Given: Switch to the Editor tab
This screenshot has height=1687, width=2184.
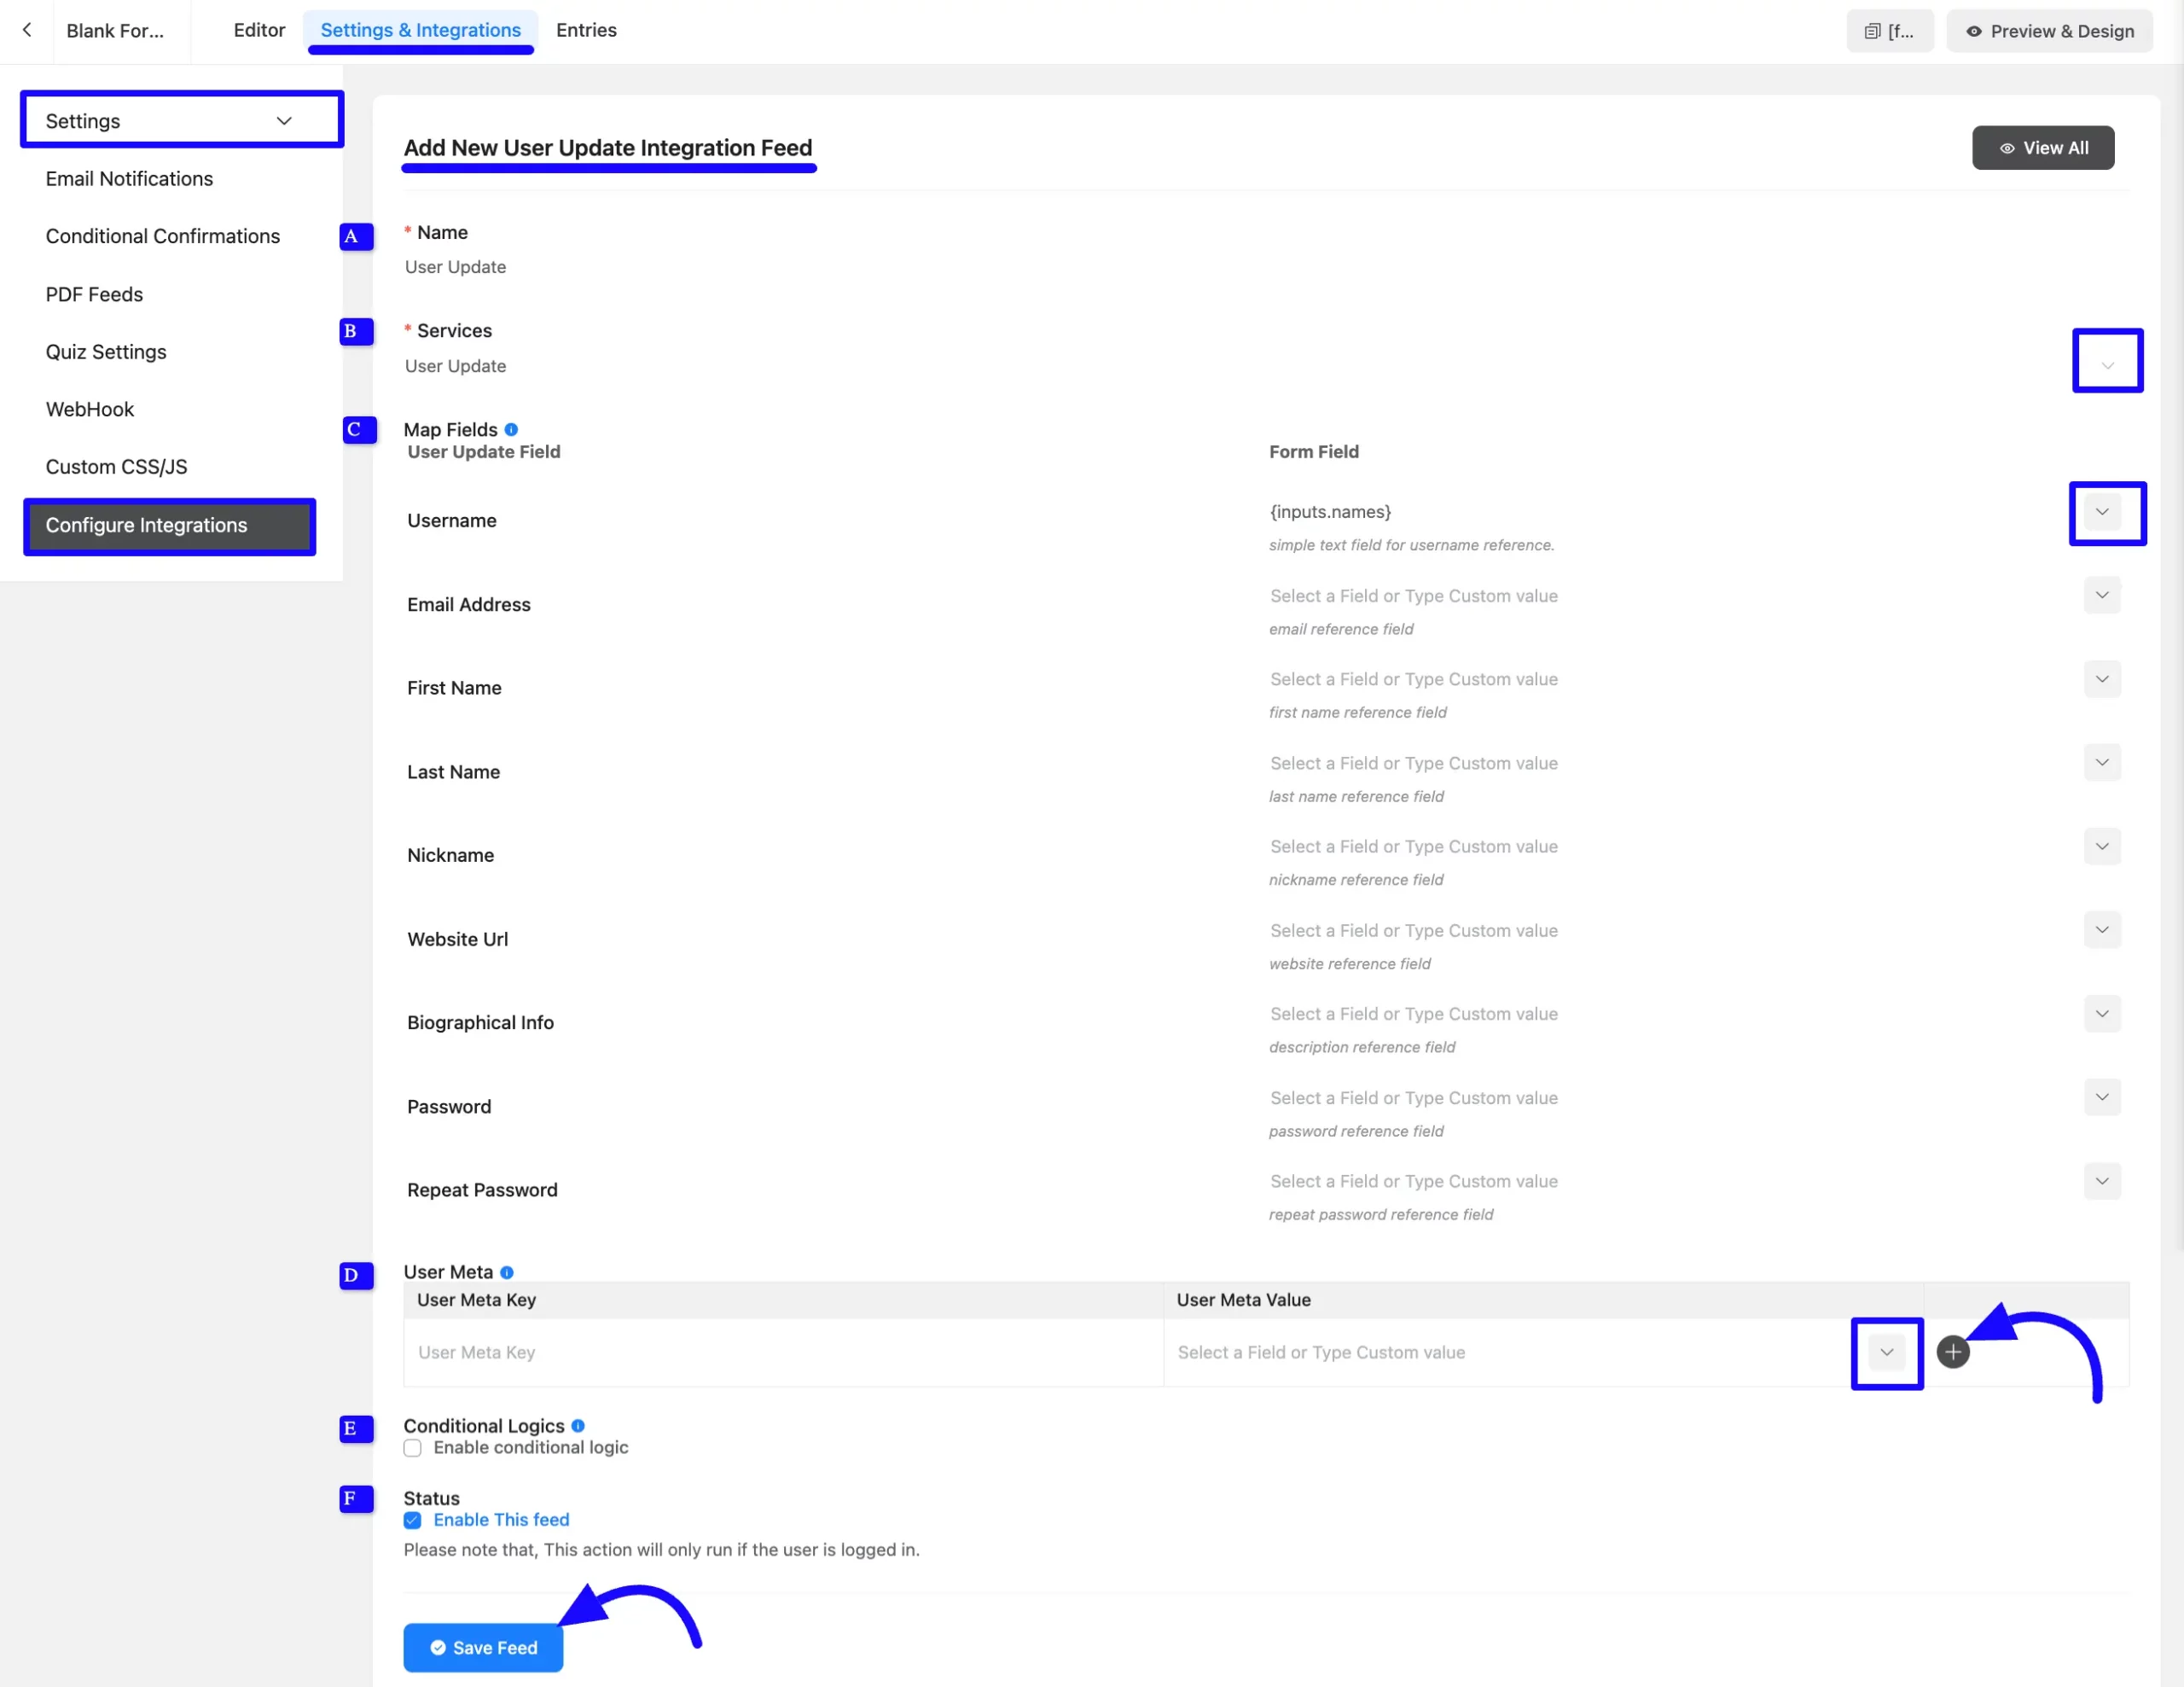Looking at the screenshot, I should click(258, 30).
